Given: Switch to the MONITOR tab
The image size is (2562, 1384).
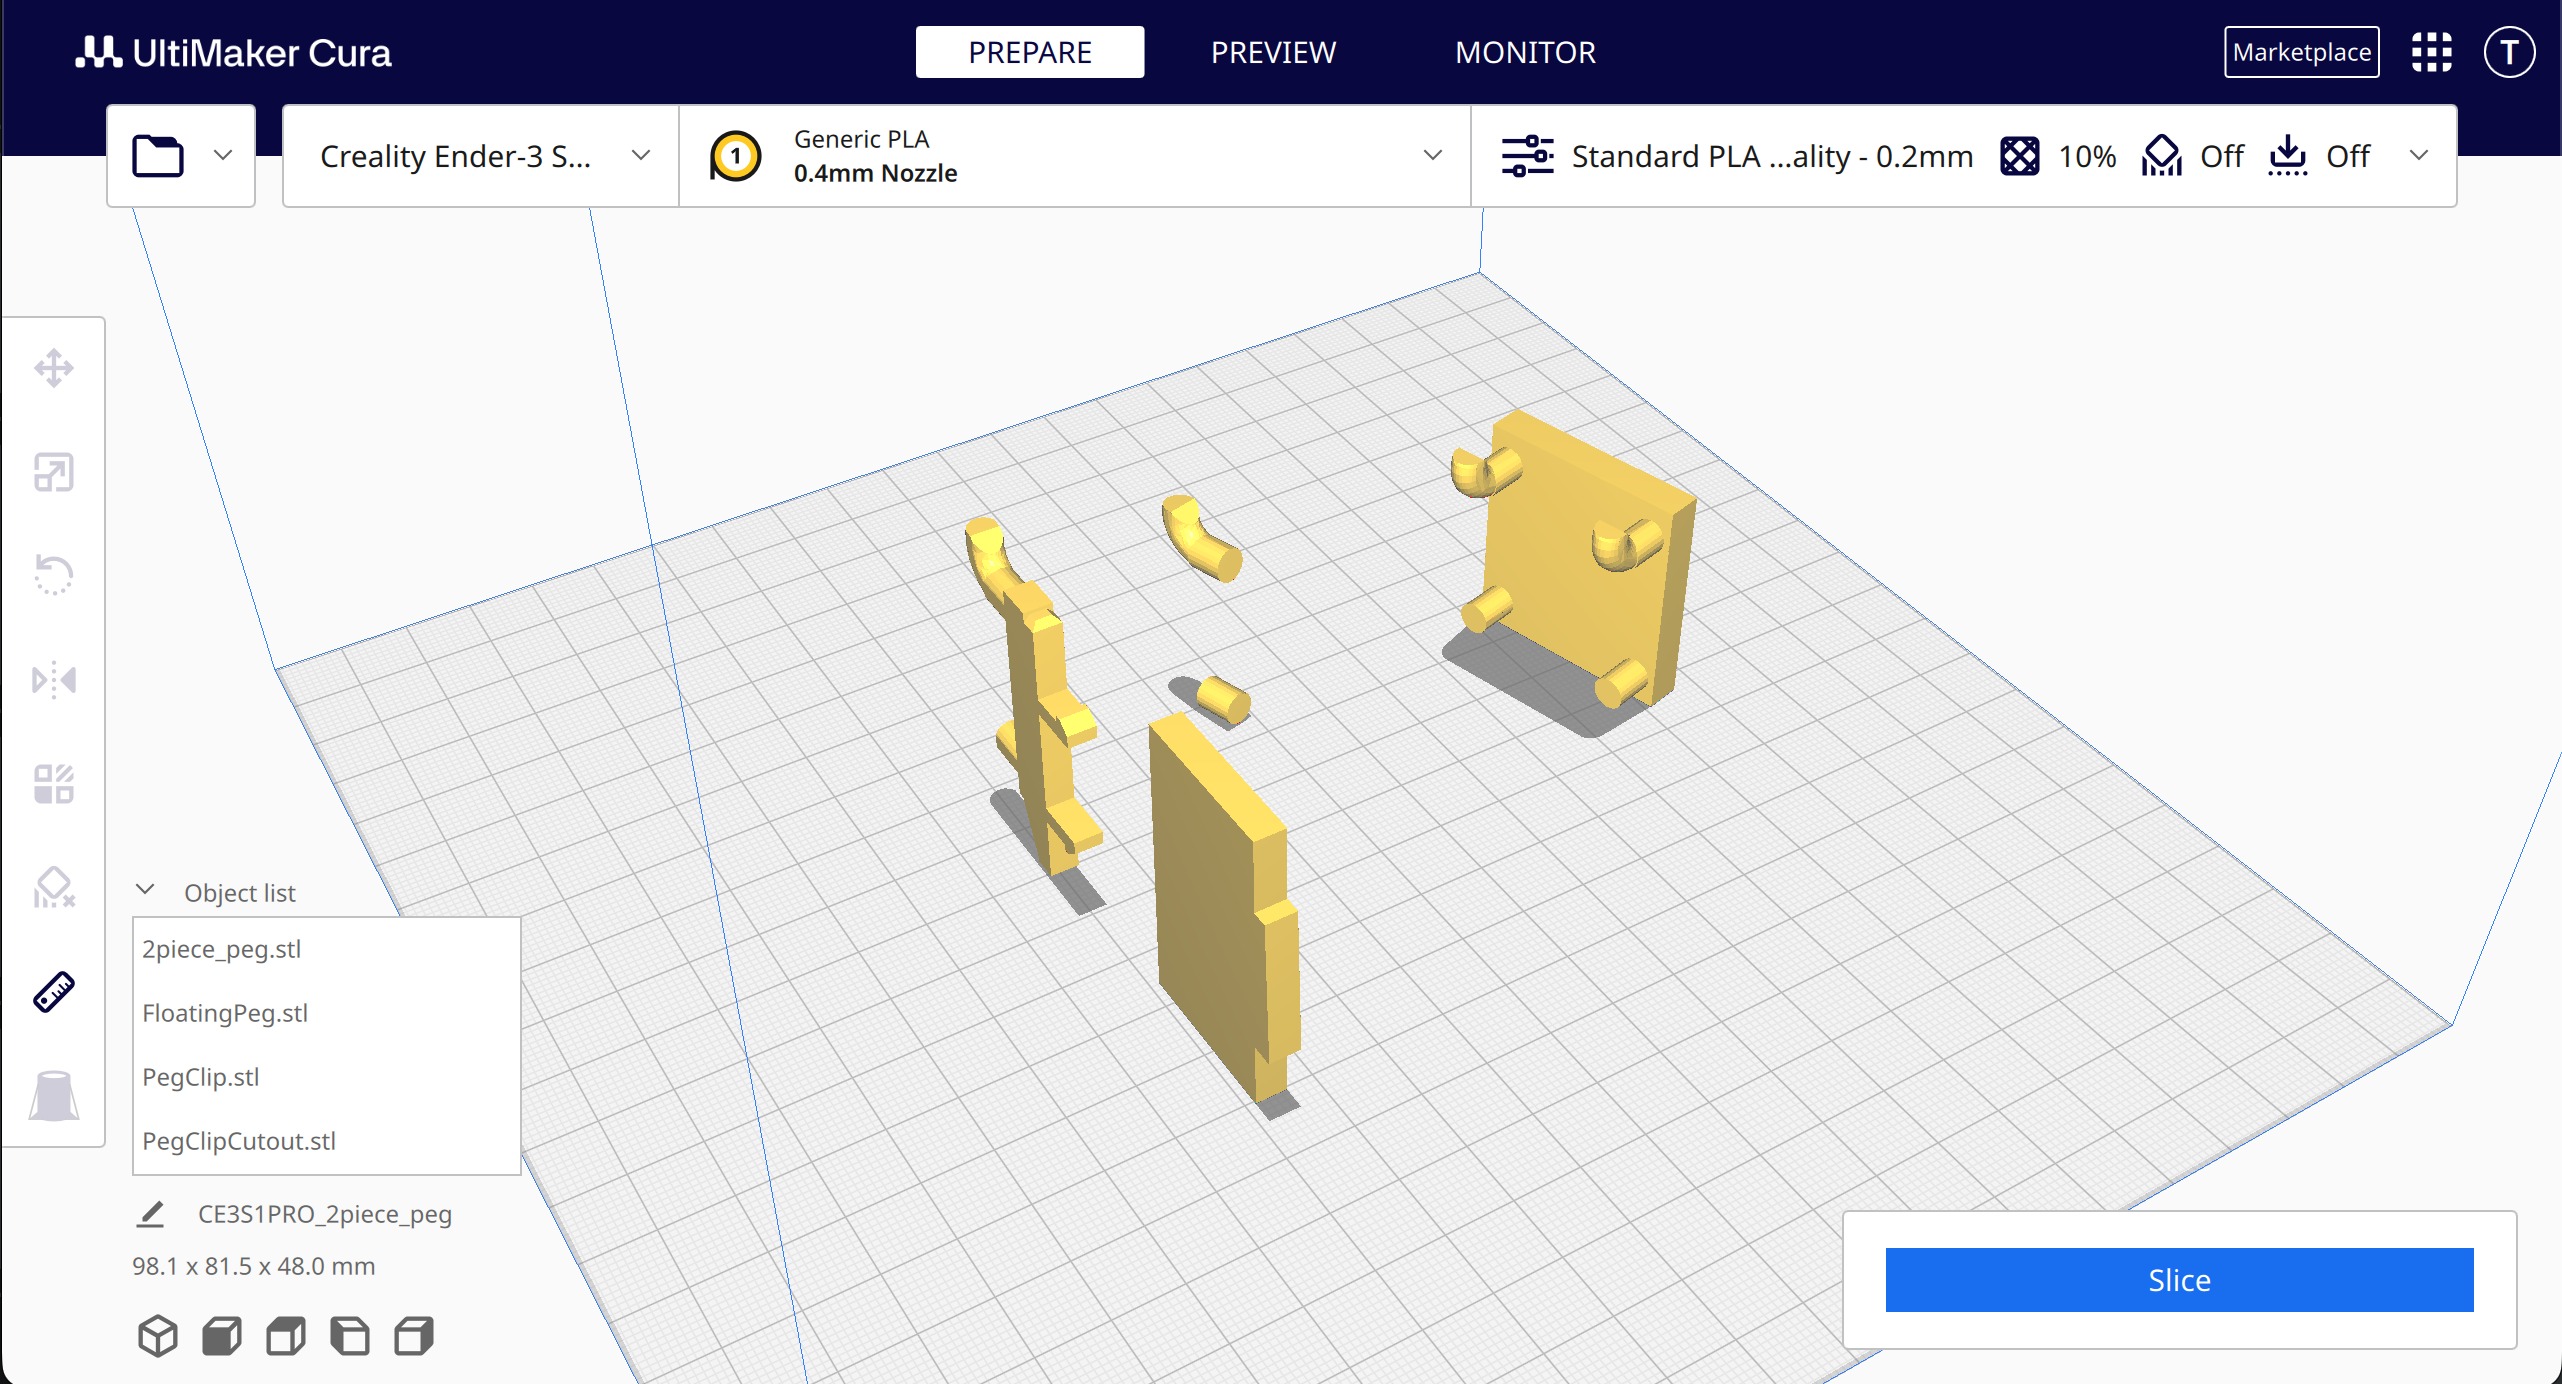Looking at the screenshot, I should [x=1525, y=52].
